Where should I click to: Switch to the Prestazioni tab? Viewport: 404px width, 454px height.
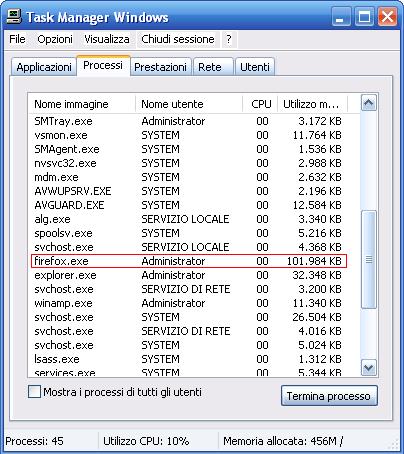coord(160,67)
